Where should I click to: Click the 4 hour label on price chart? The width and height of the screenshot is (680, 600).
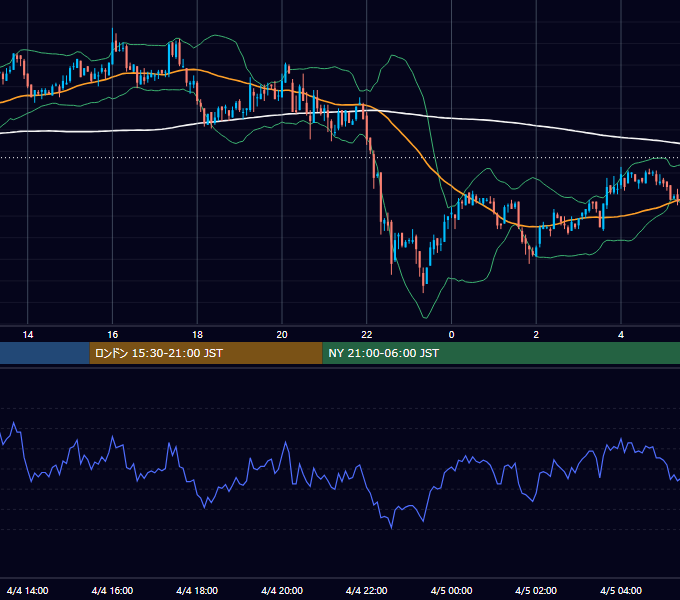click(x=621, y=335)
